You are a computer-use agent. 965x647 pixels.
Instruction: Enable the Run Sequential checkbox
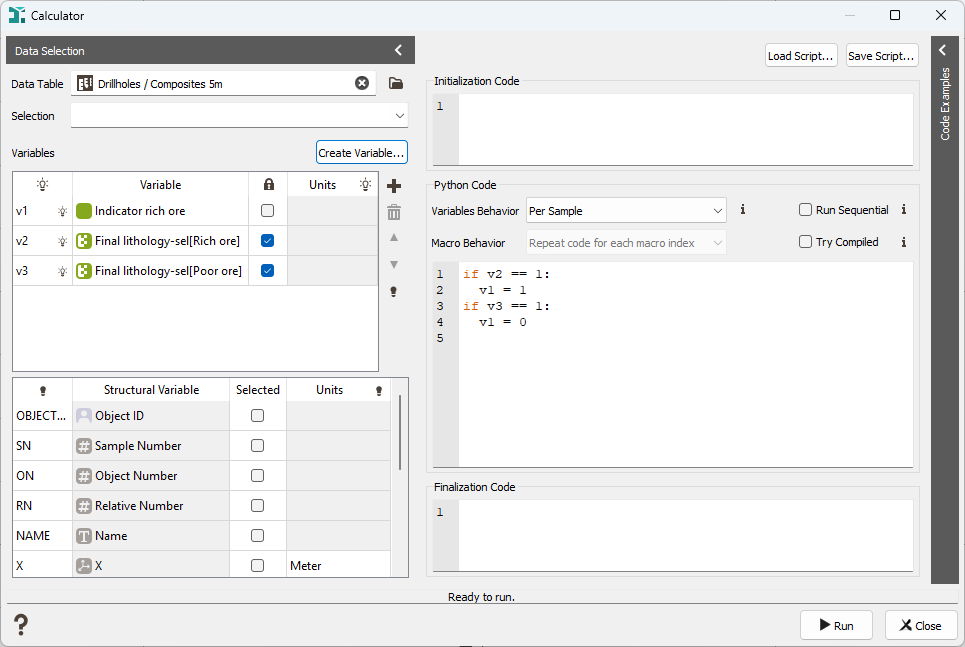806,210
